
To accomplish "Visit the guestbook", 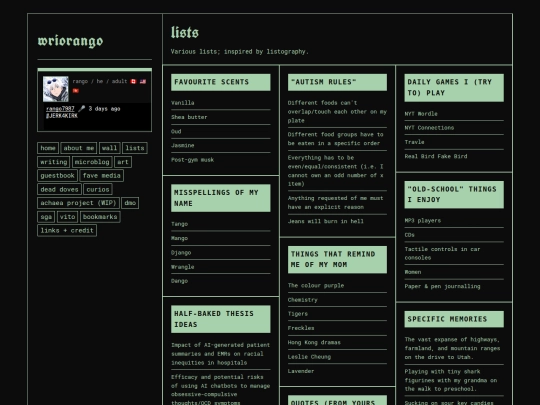I will [x=58, y=176].
